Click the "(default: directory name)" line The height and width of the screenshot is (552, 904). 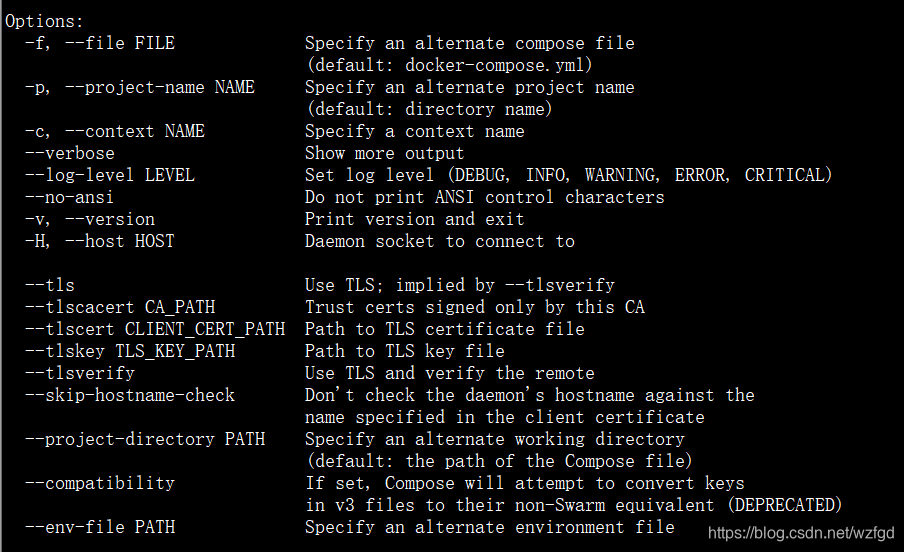pyautogui.click(x=430, y=109)
